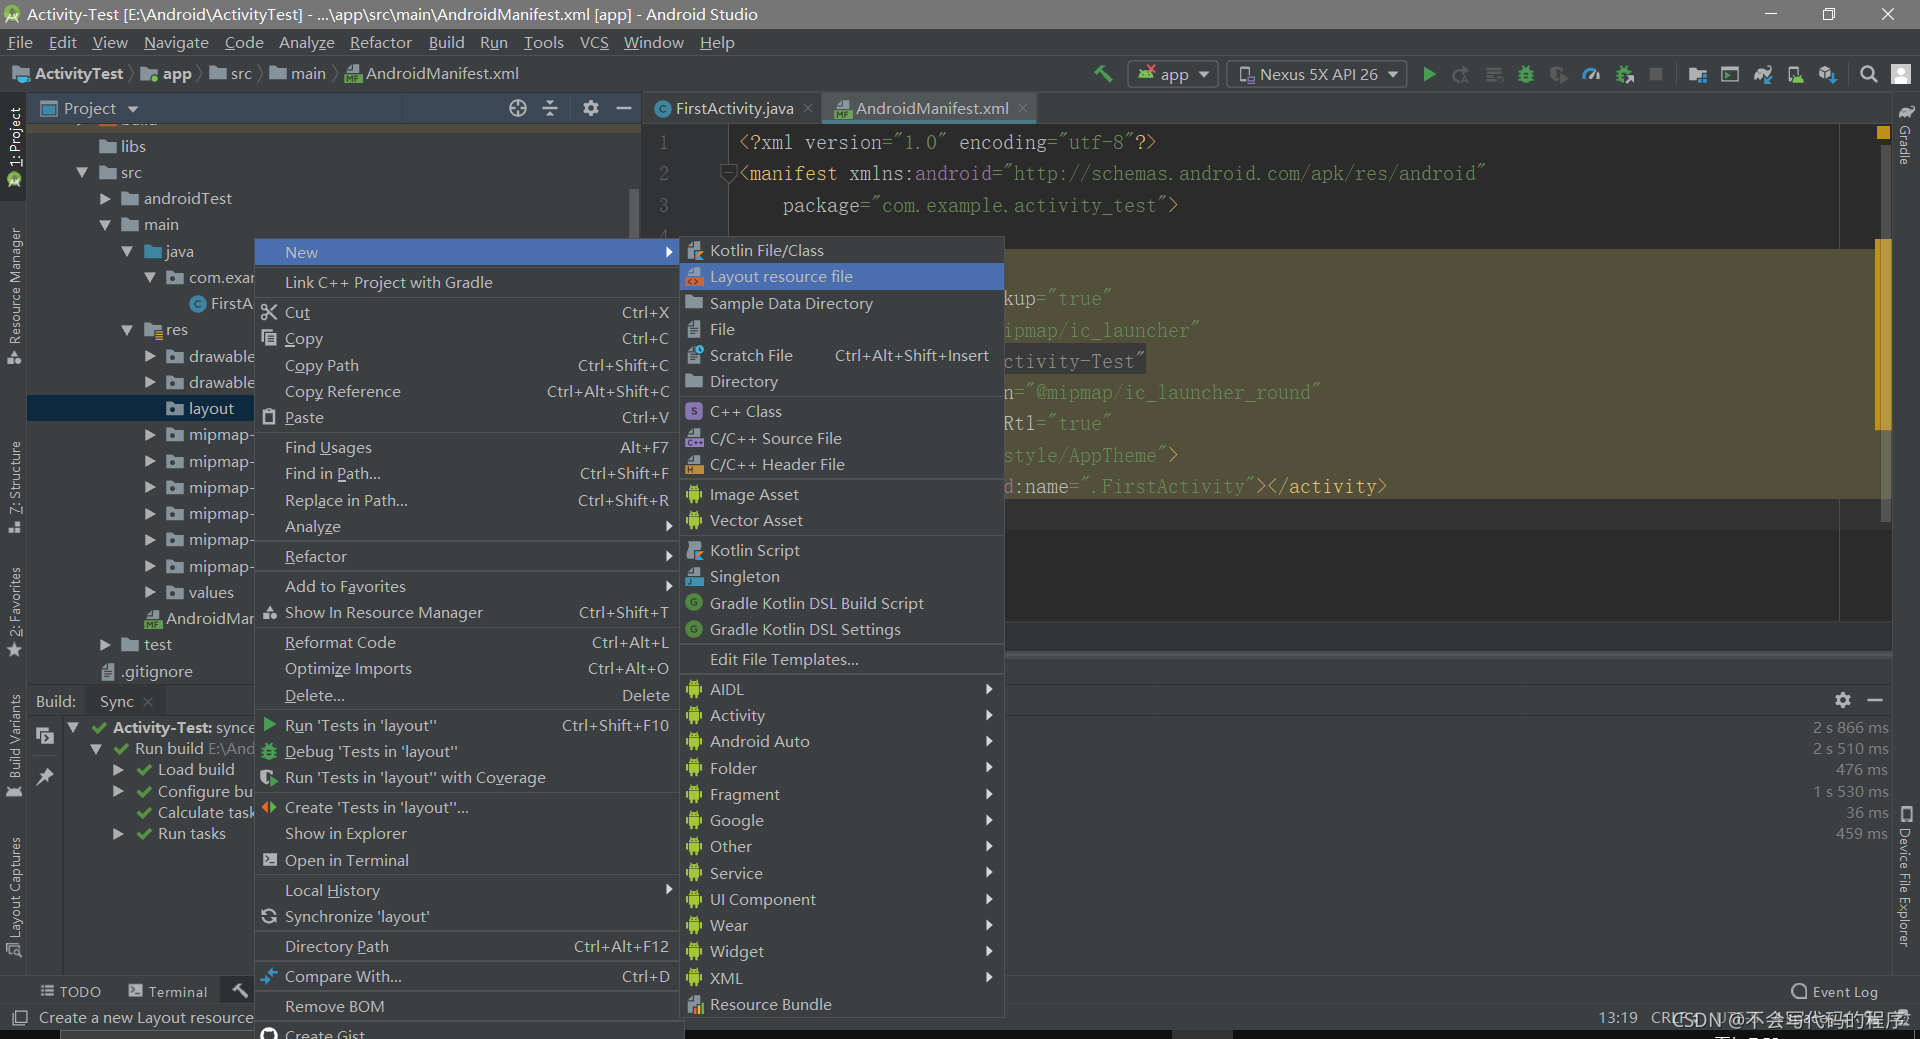Viewport: 1920px width, 1039px height.
Task: Hide the Project panel with minus icon
Action: pyautogui.click(x=624, y=108)
